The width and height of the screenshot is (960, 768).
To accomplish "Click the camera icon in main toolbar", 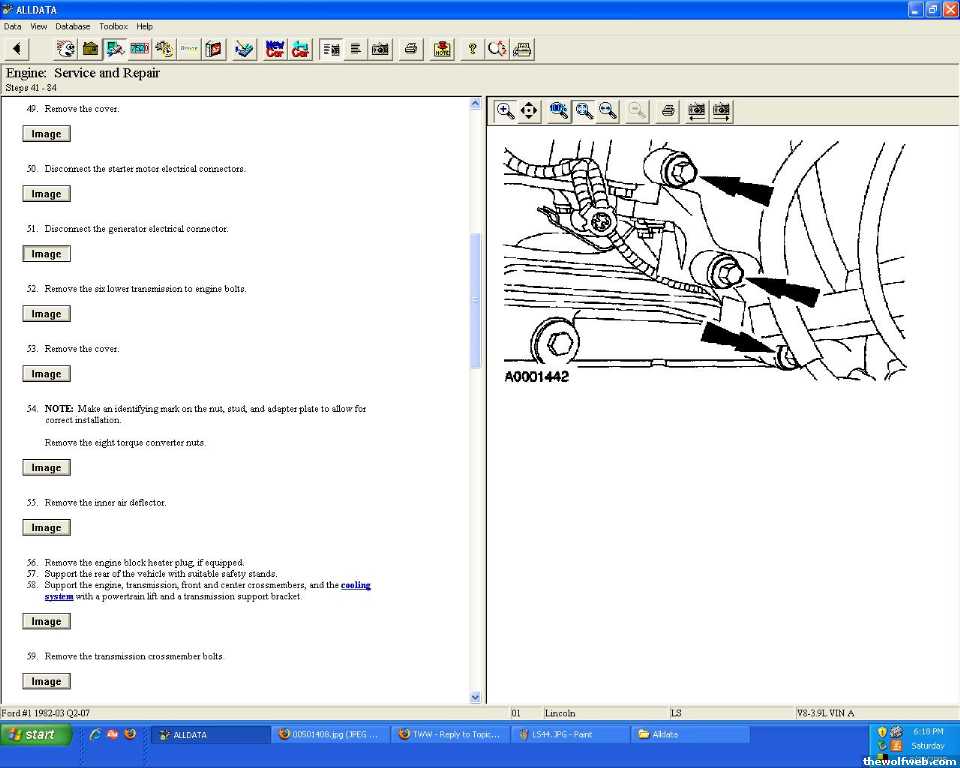I will (380, 49).
